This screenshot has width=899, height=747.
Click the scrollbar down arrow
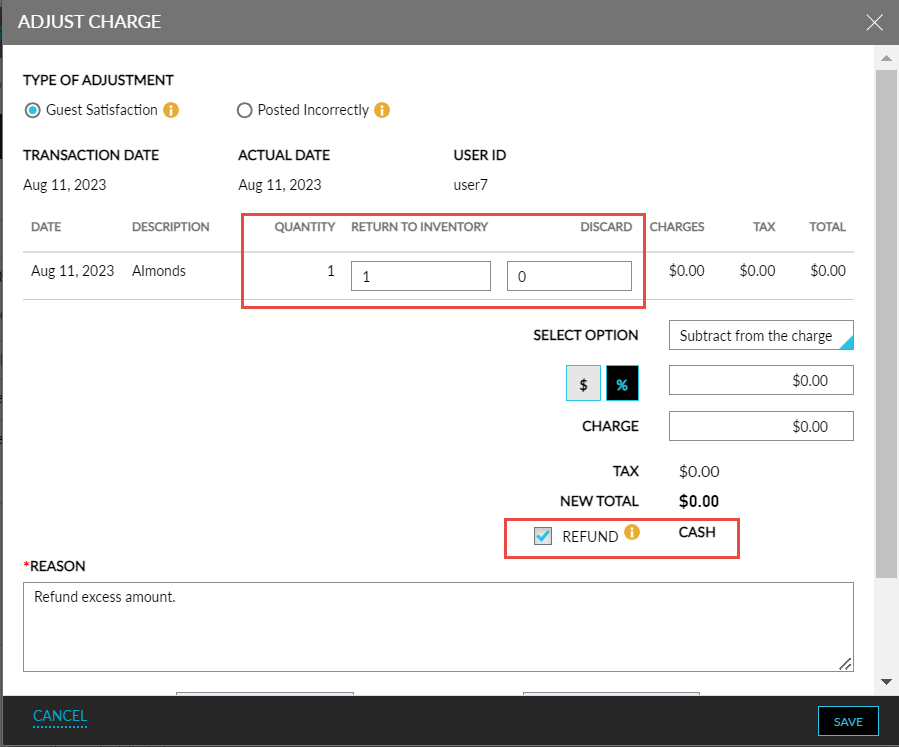coord(886,682)
